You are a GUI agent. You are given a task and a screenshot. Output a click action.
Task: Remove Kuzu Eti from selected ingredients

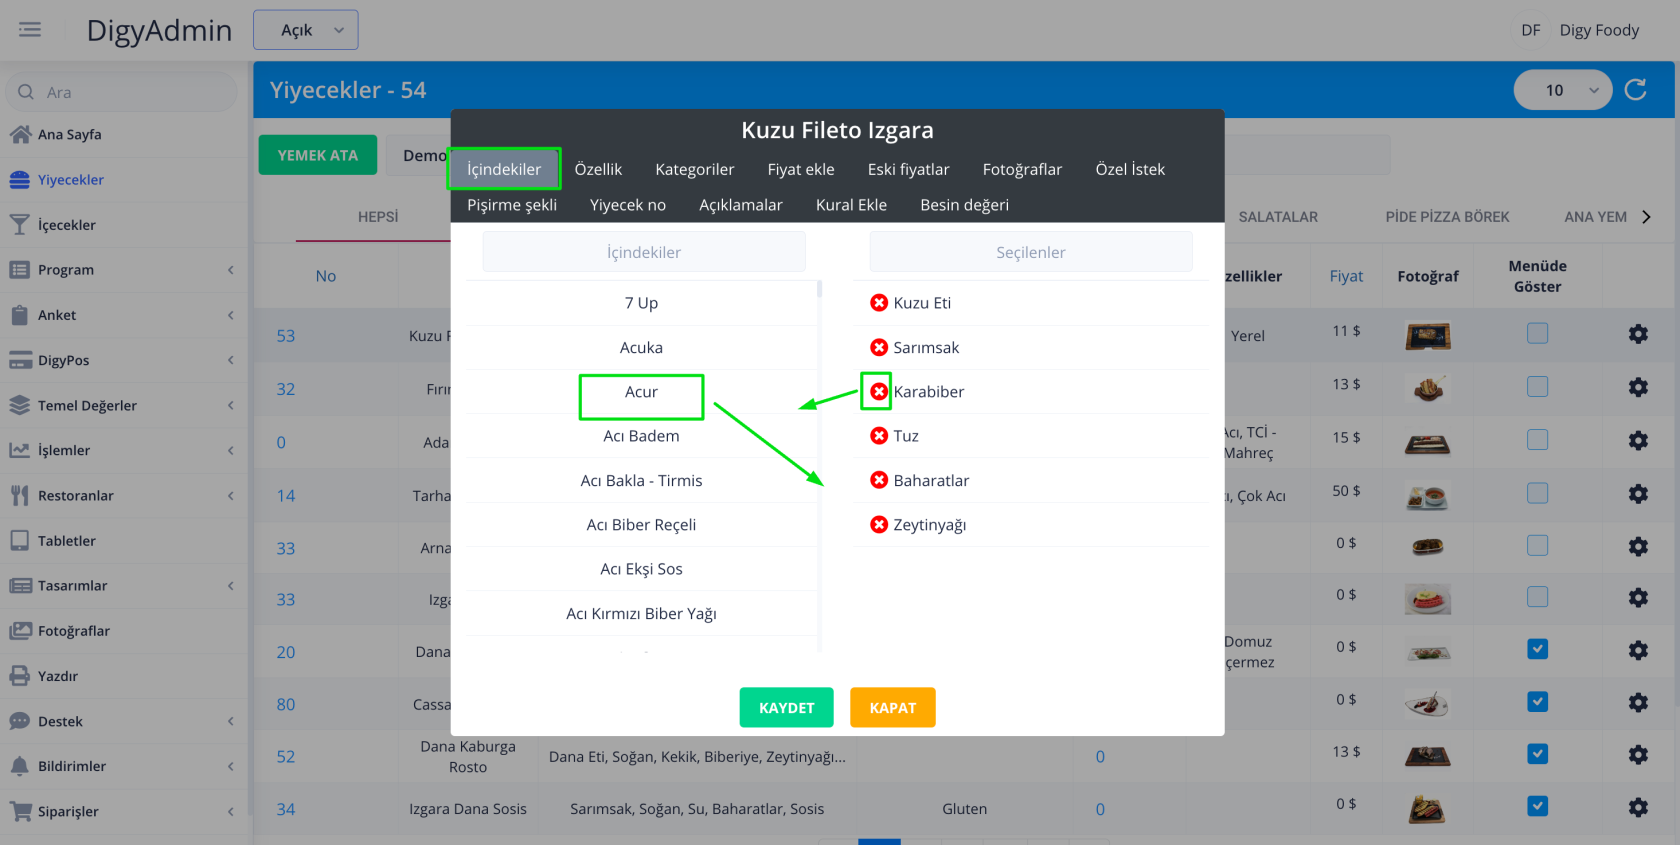pos(879,303)
